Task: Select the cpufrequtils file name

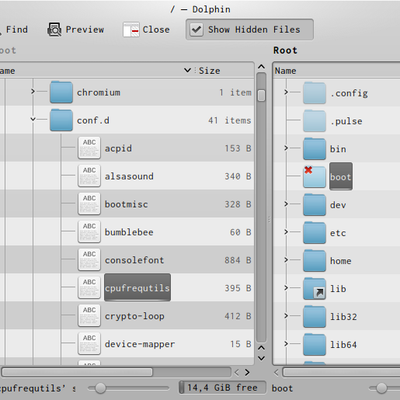Action: (x=137, y=288)
